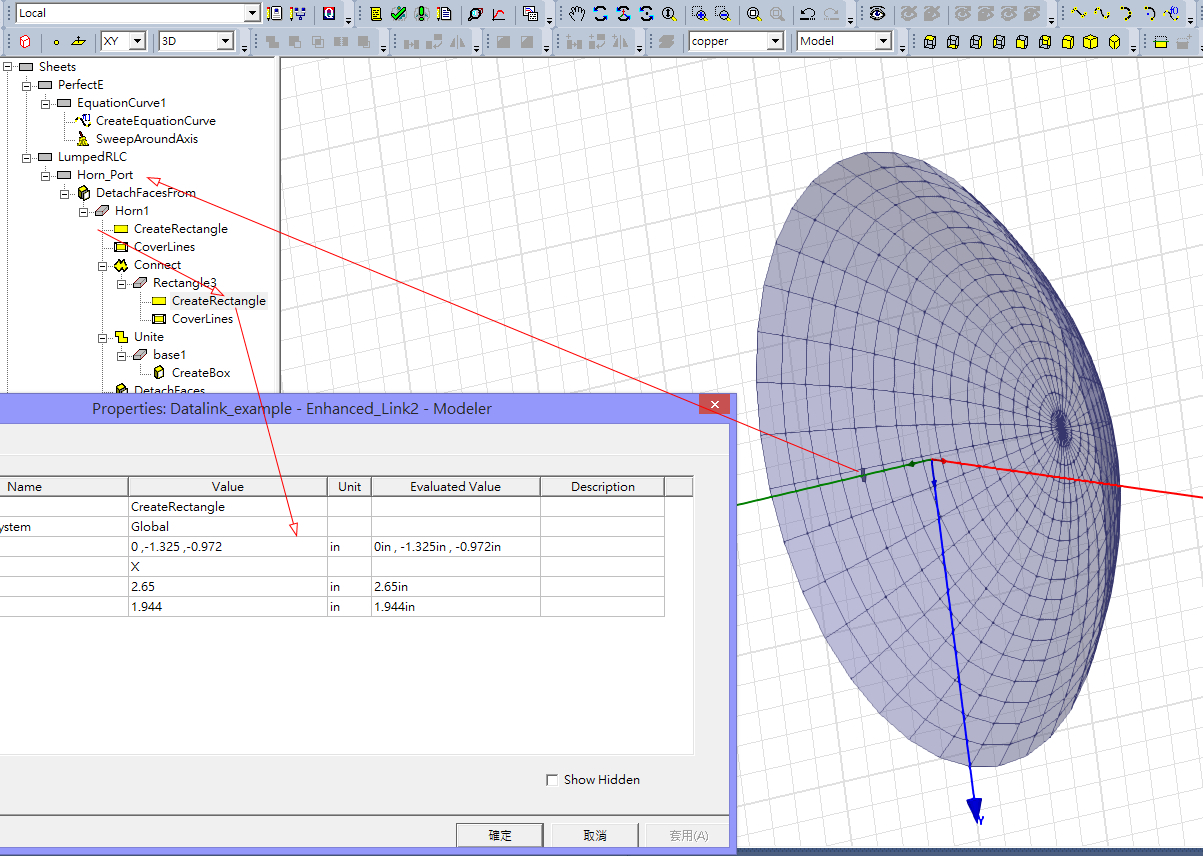Select the Horn1 tree item
This screenshot has height=856, width=1203.
click(132, 211)
